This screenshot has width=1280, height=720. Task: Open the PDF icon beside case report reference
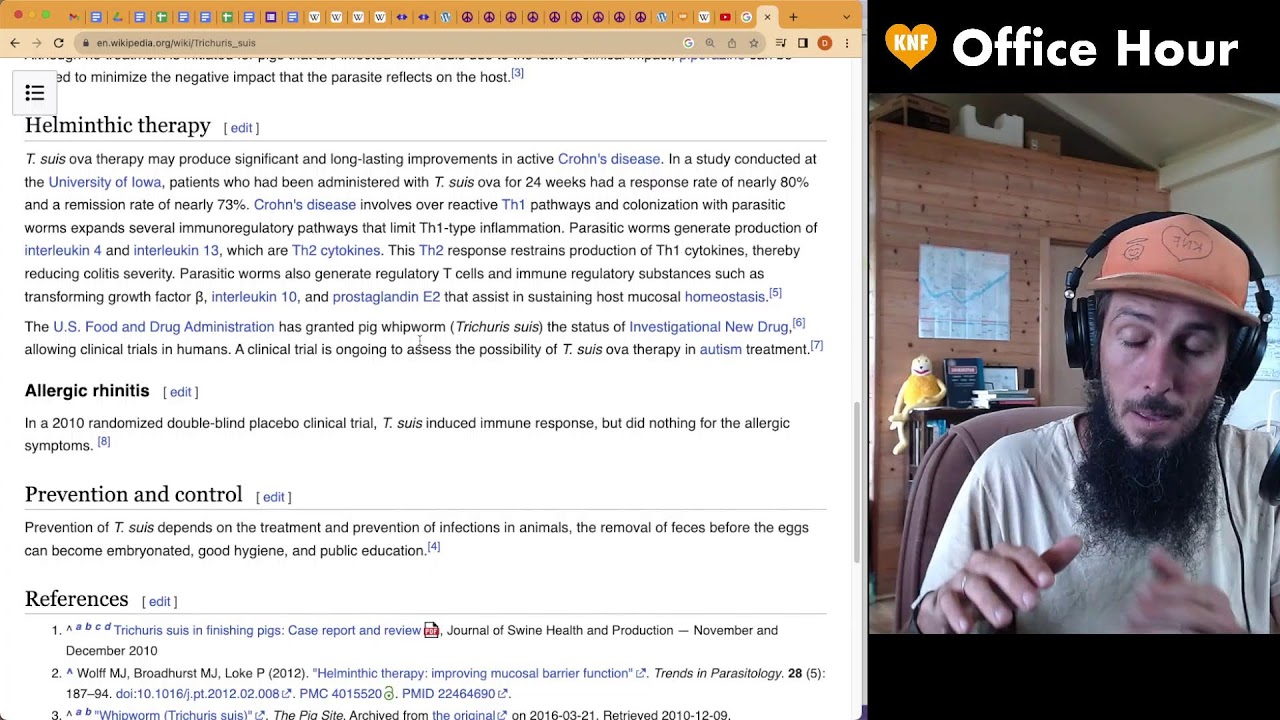click(x=431, y=630)
